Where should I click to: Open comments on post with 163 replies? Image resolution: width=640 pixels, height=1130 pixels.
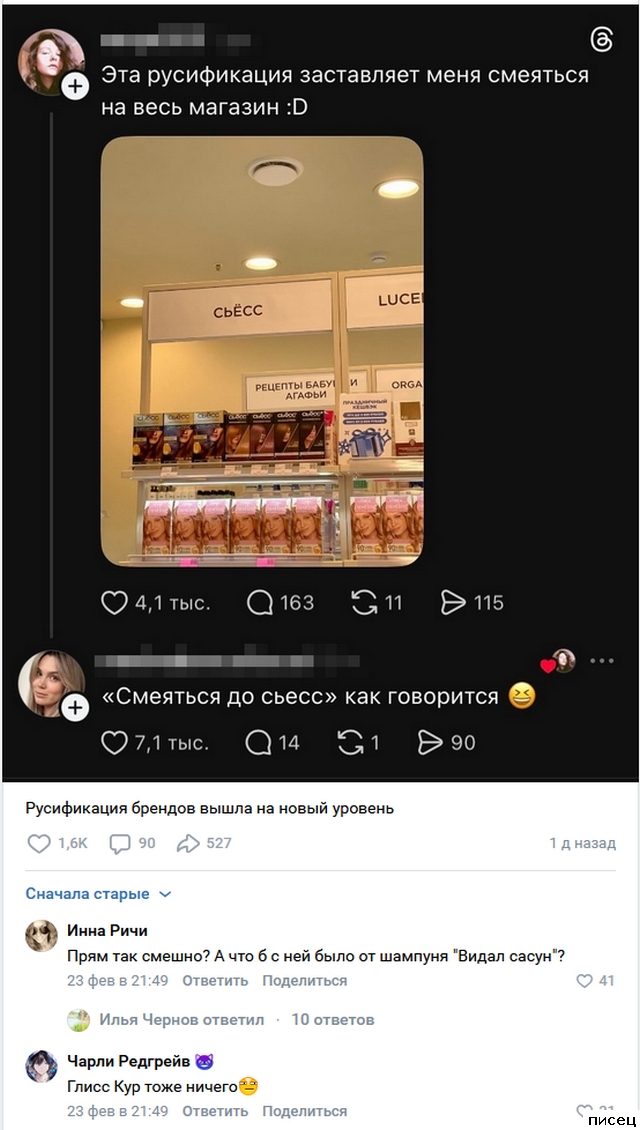pos(260,602)
